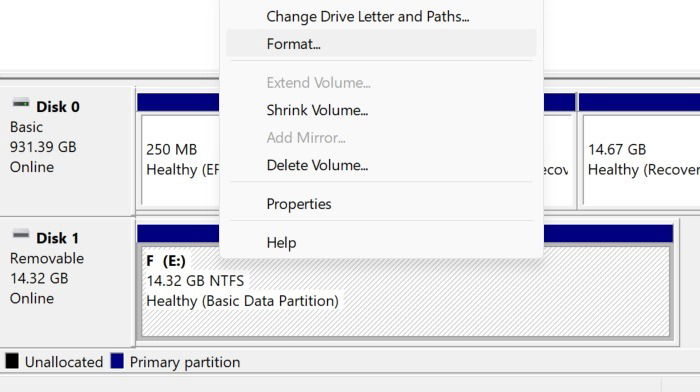The width and height of the screenshot is (700, 392).
Task: Click the Disk 0 drive icon
Action: coord(21,104)
